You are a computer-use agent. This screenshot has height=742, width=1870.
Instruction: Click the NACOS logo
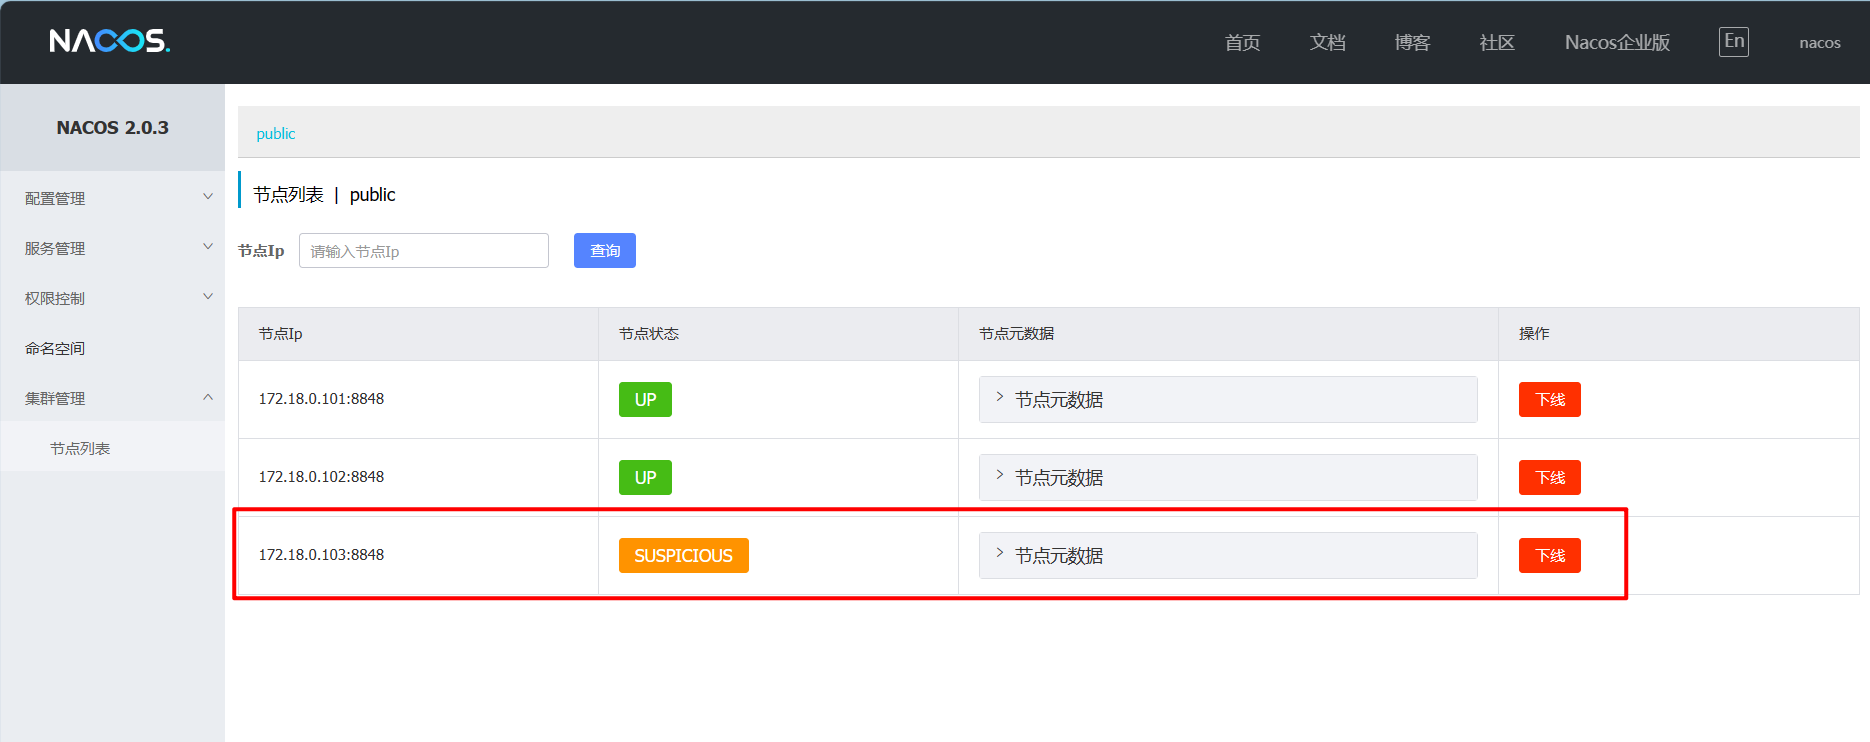pos(110,41)
